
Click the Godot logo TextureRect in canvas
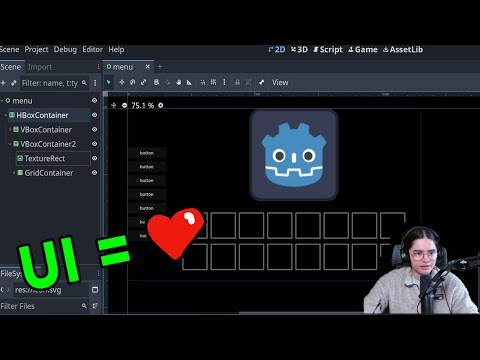pyautogui.click(x=294, y=155)
